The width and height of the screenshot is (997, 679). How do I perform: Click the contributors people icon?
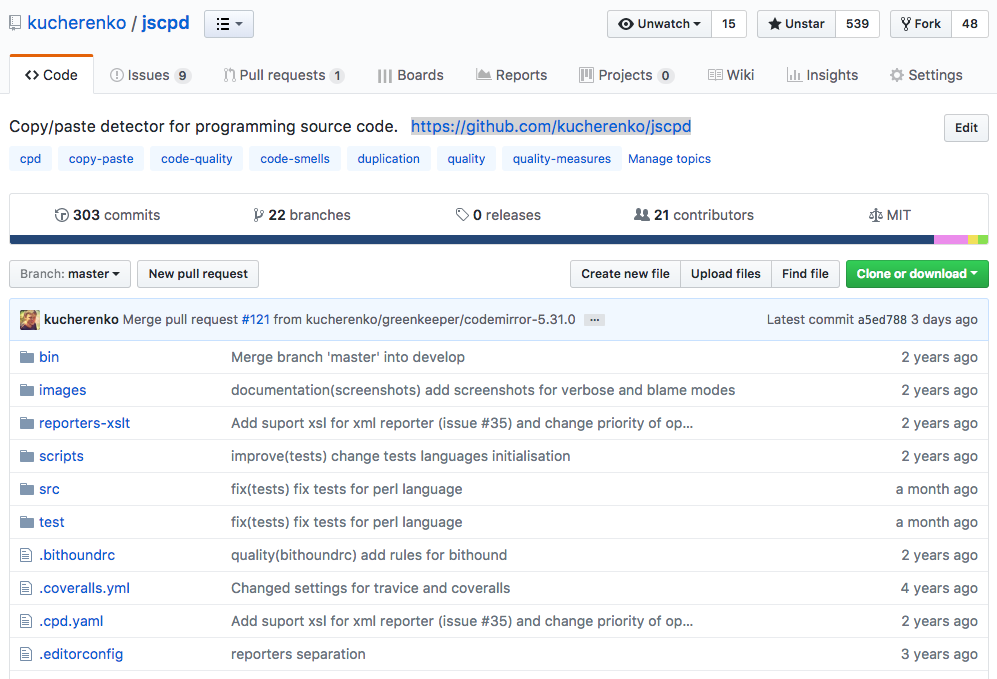642,215
